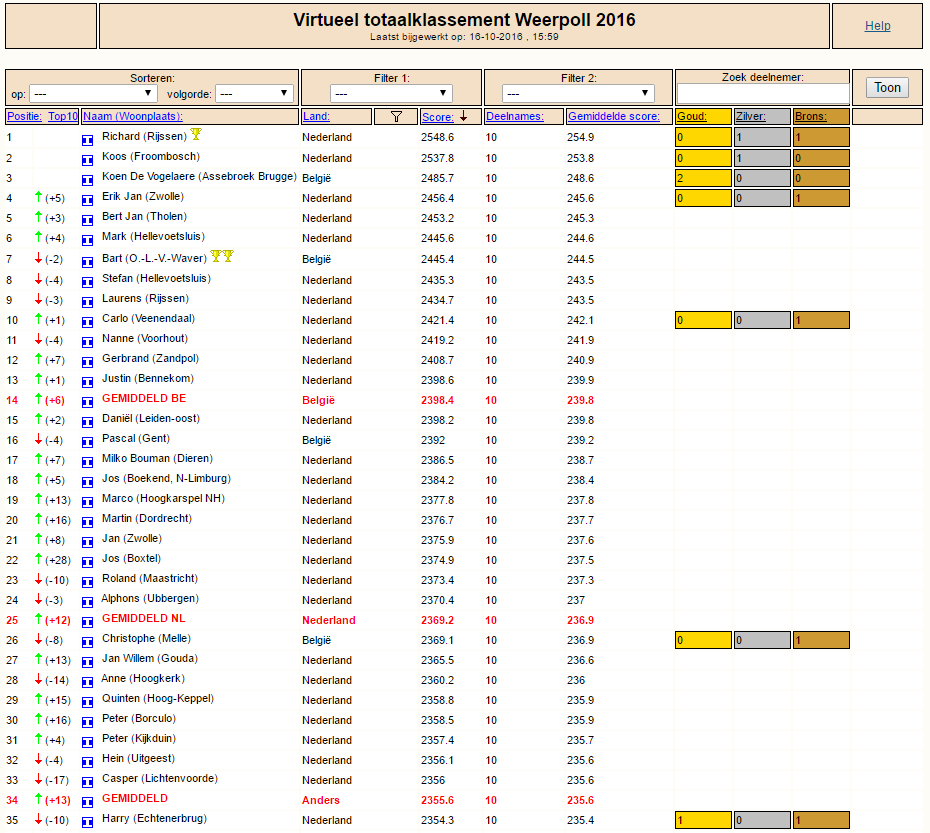Open the Help link
The width and height of the screenshot is (930, 833).
877,26
